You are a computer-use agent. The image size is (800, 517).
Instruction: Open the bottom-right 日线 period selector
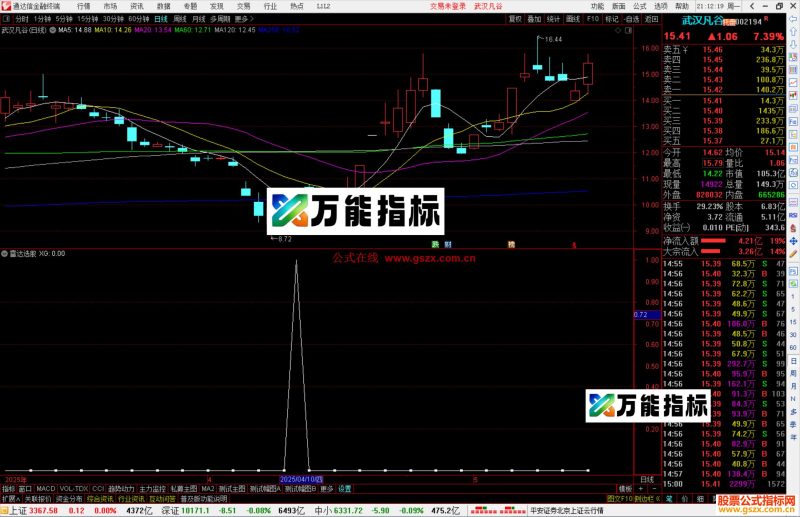click(647, 480)
